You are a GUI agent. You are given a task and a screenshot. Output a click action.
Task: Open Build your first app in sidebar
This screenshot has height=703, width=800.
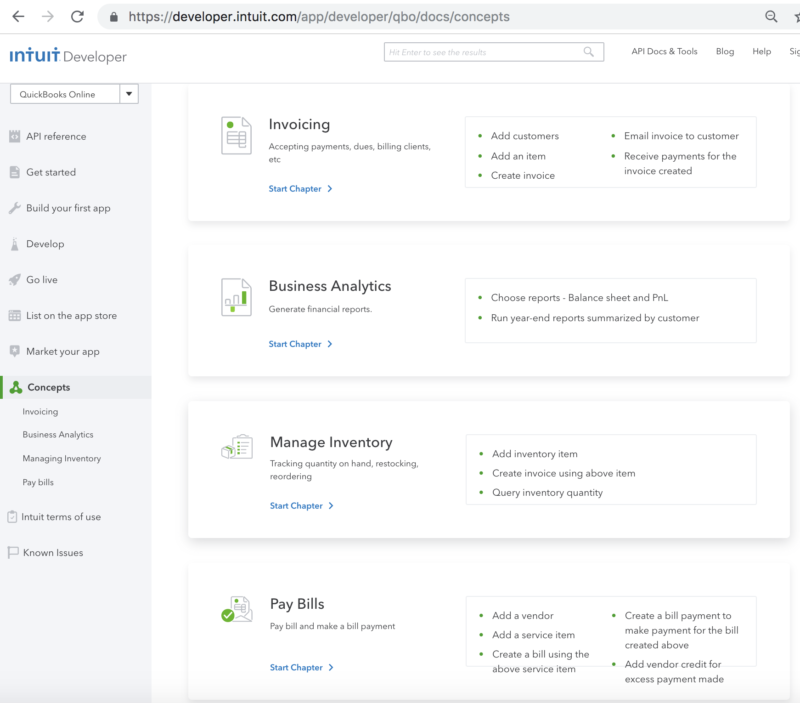(x=68, y=208)
